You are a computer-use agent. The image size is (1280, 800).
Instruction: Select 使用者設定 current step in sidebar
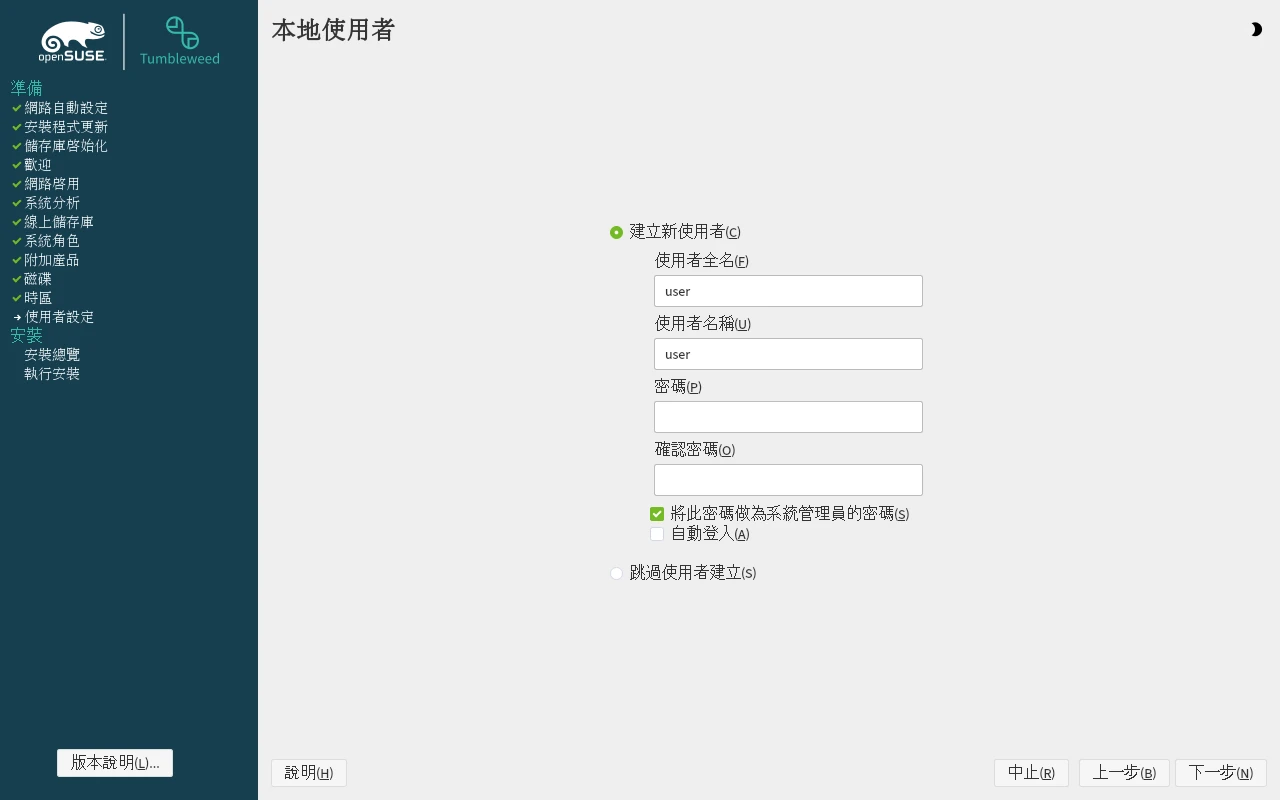coord(59,317)
